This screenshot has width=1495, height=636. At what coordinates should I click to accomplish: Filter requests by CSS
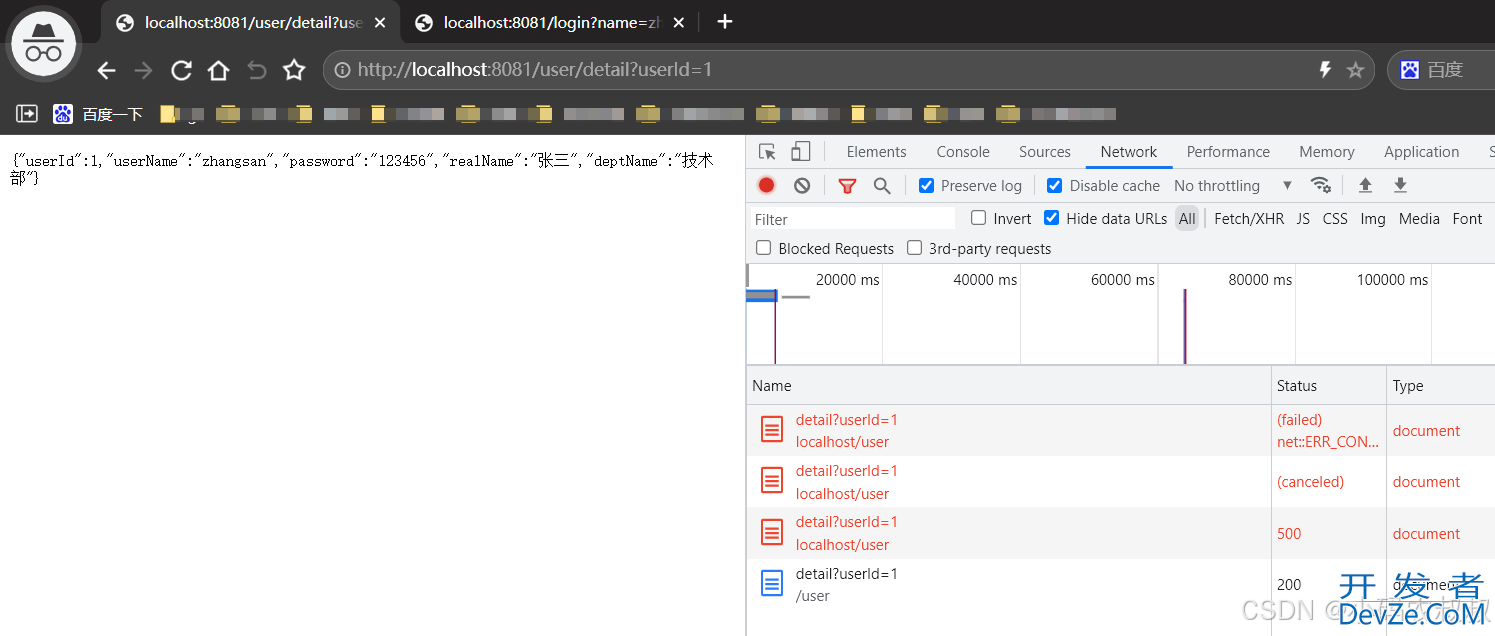pos(1335,218)
